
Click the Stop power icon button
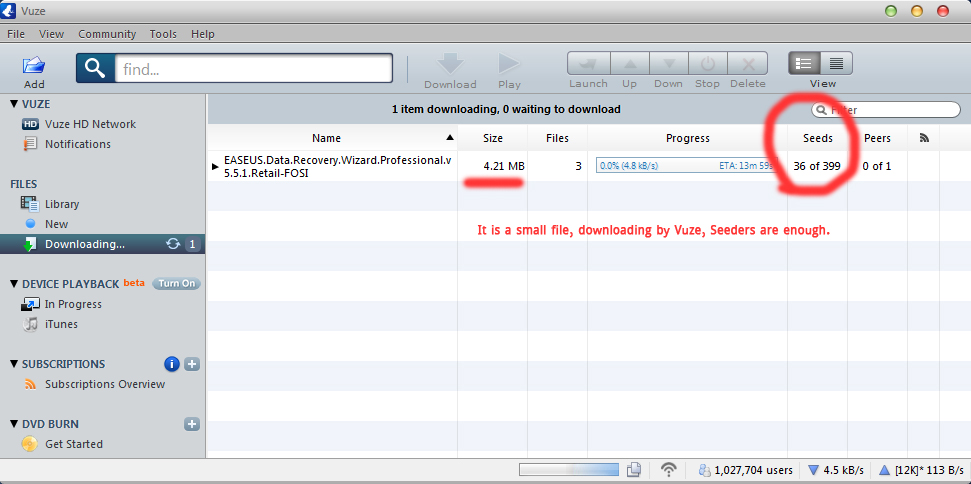[x=707, y=63]
